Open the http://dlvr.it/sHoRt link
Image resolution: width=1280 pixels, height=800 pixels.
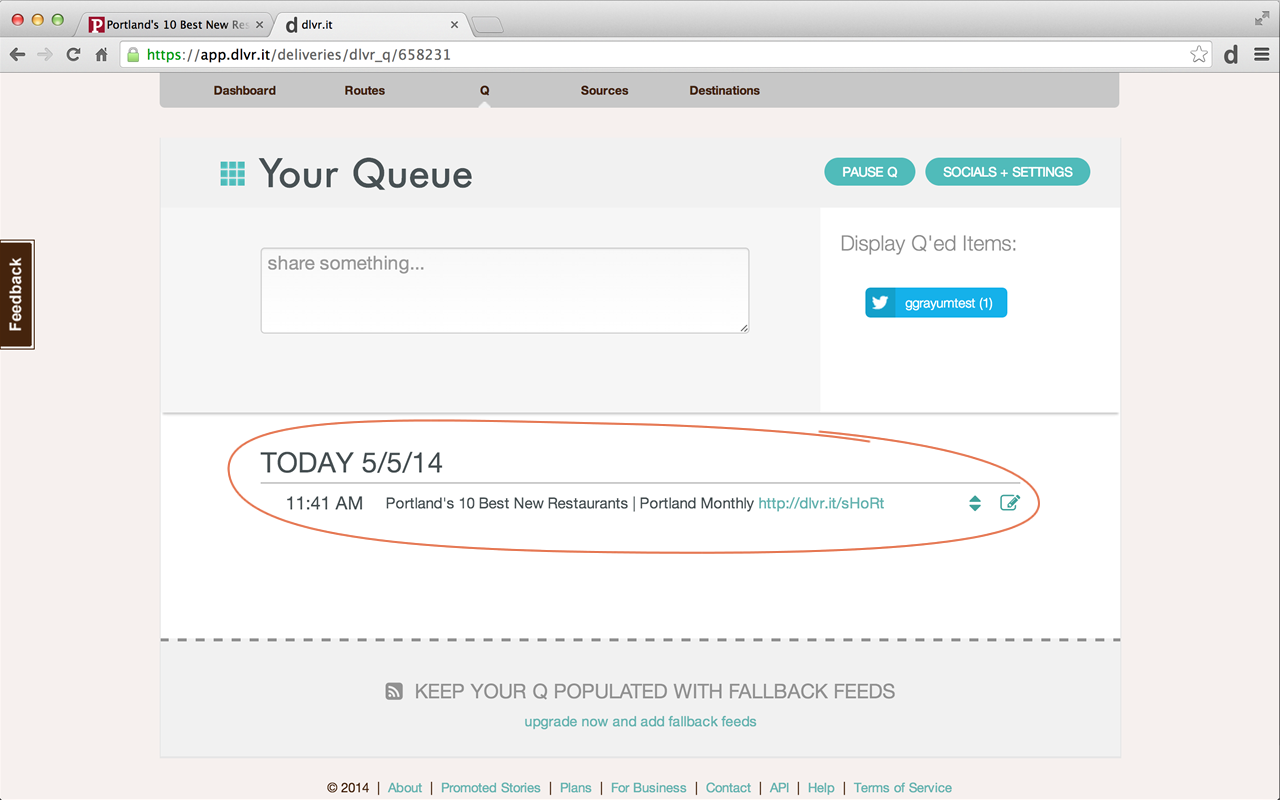[x=821, y=503]
